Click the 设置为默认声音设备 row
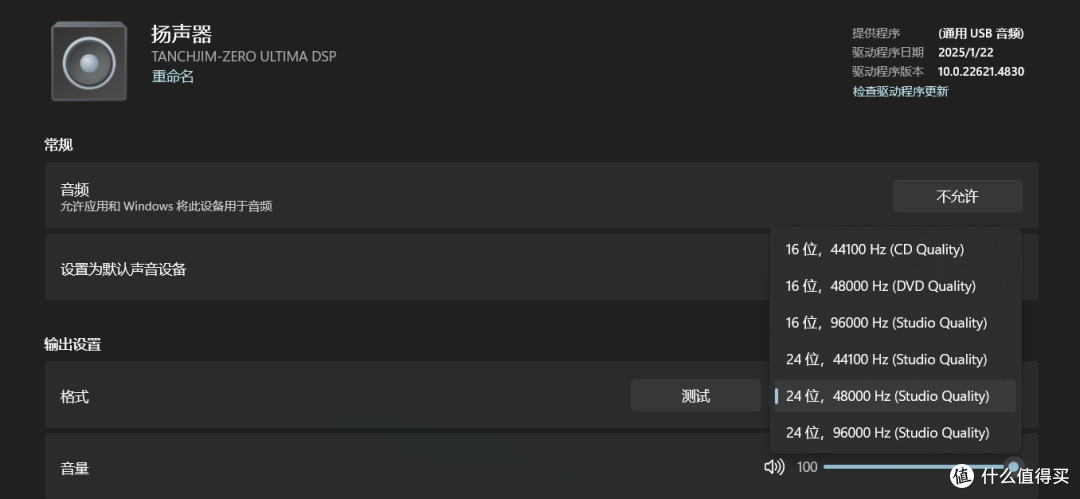The height and width of the screenshot is (499, 1080). tap(541, 269)
